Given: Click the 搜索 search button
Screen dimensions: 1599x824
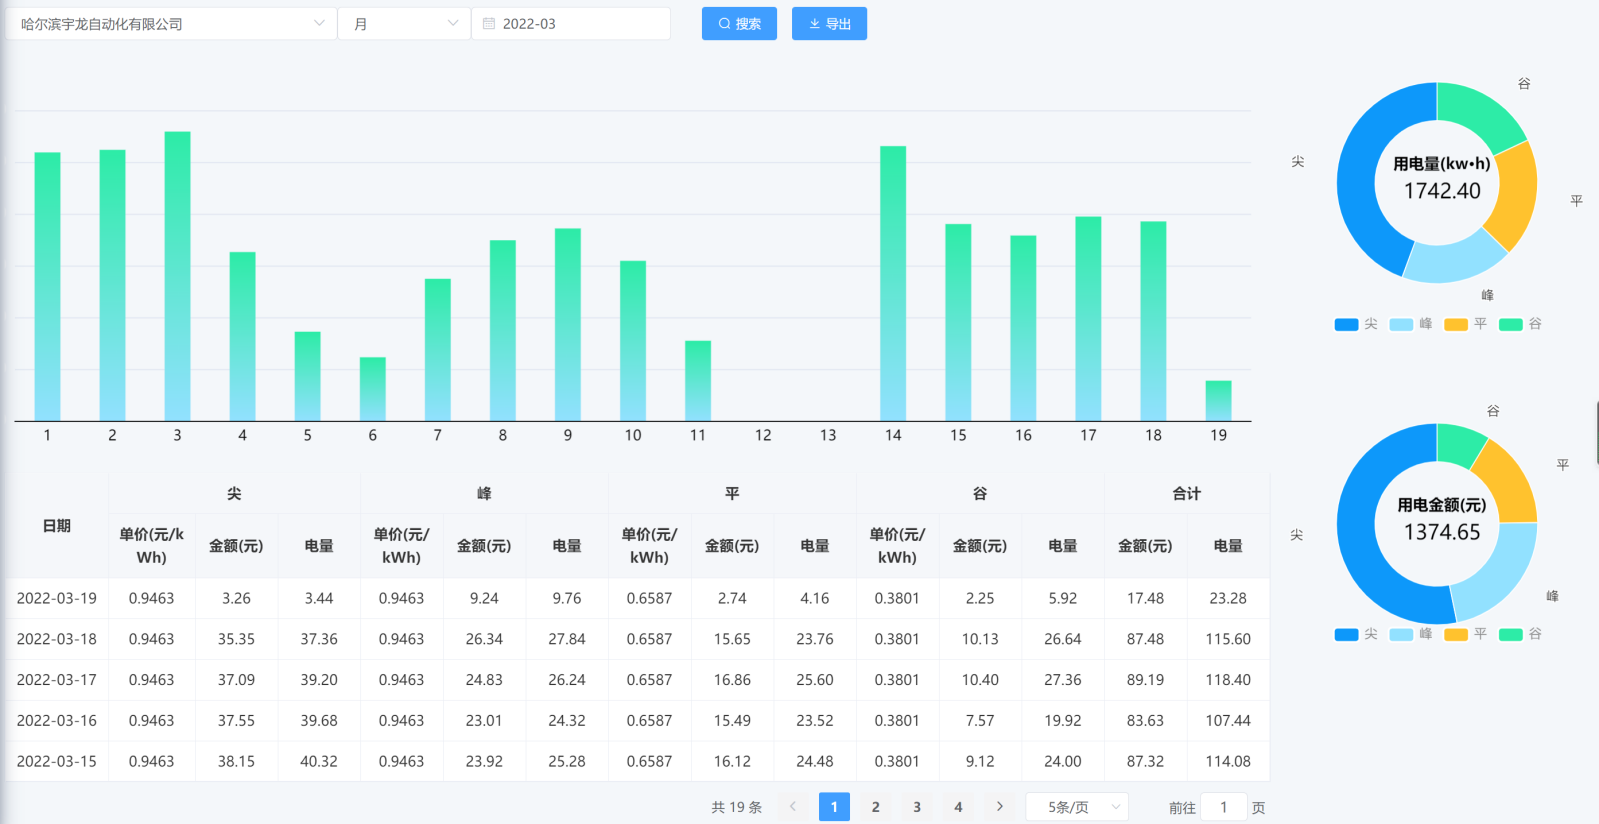Looking at the screenshot, I should point(739,23).
